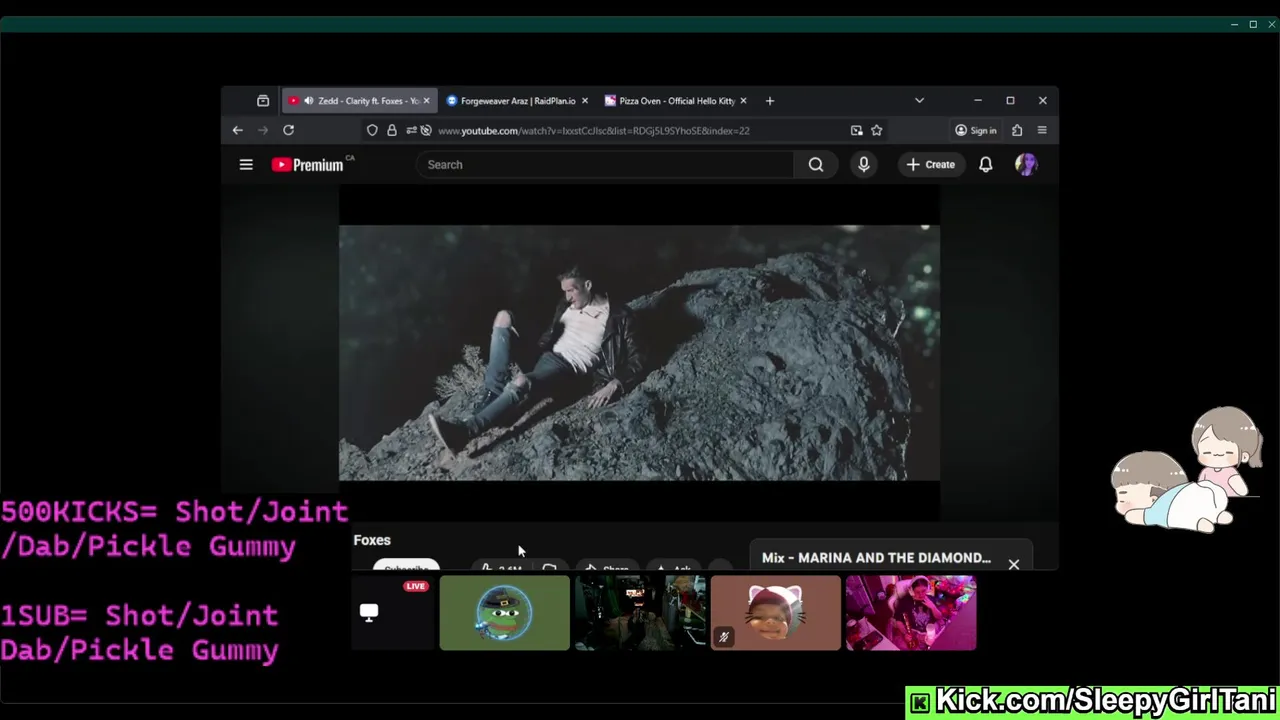Select the pink-lit room participant thumbnail
Screen dimensions: 1280x720
click(x=911, y=613)
